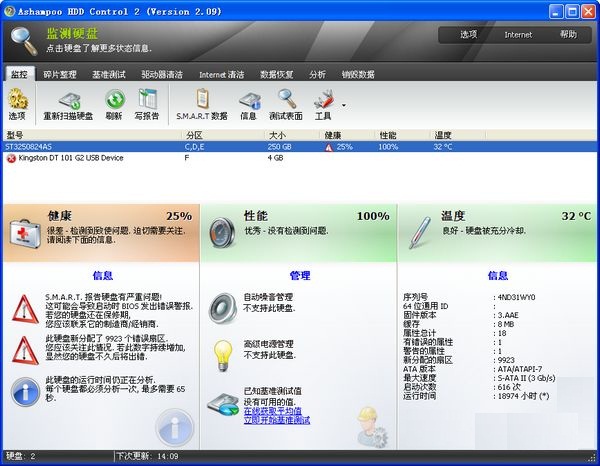Click the light bulb 高级电源管理 icon

(x=223, y=356)
